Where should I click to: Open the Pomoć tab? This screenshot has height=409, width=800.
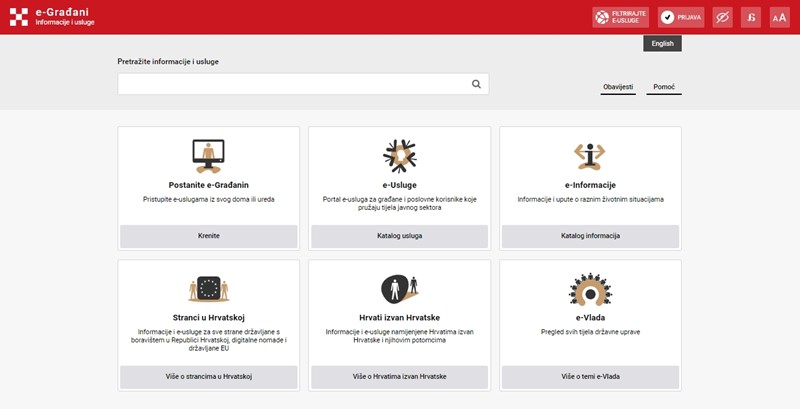point(664,88)
